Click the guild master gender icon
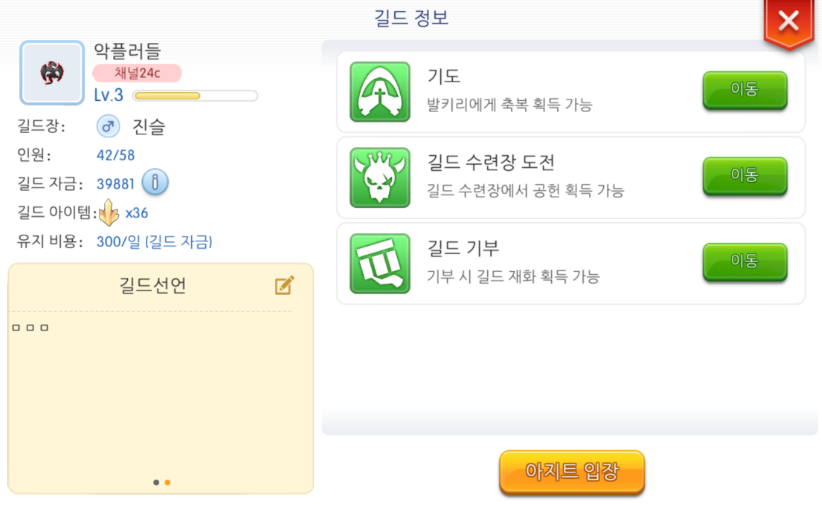Image resolution: width=822 pixels, height=505 pixels. [107, 127]
